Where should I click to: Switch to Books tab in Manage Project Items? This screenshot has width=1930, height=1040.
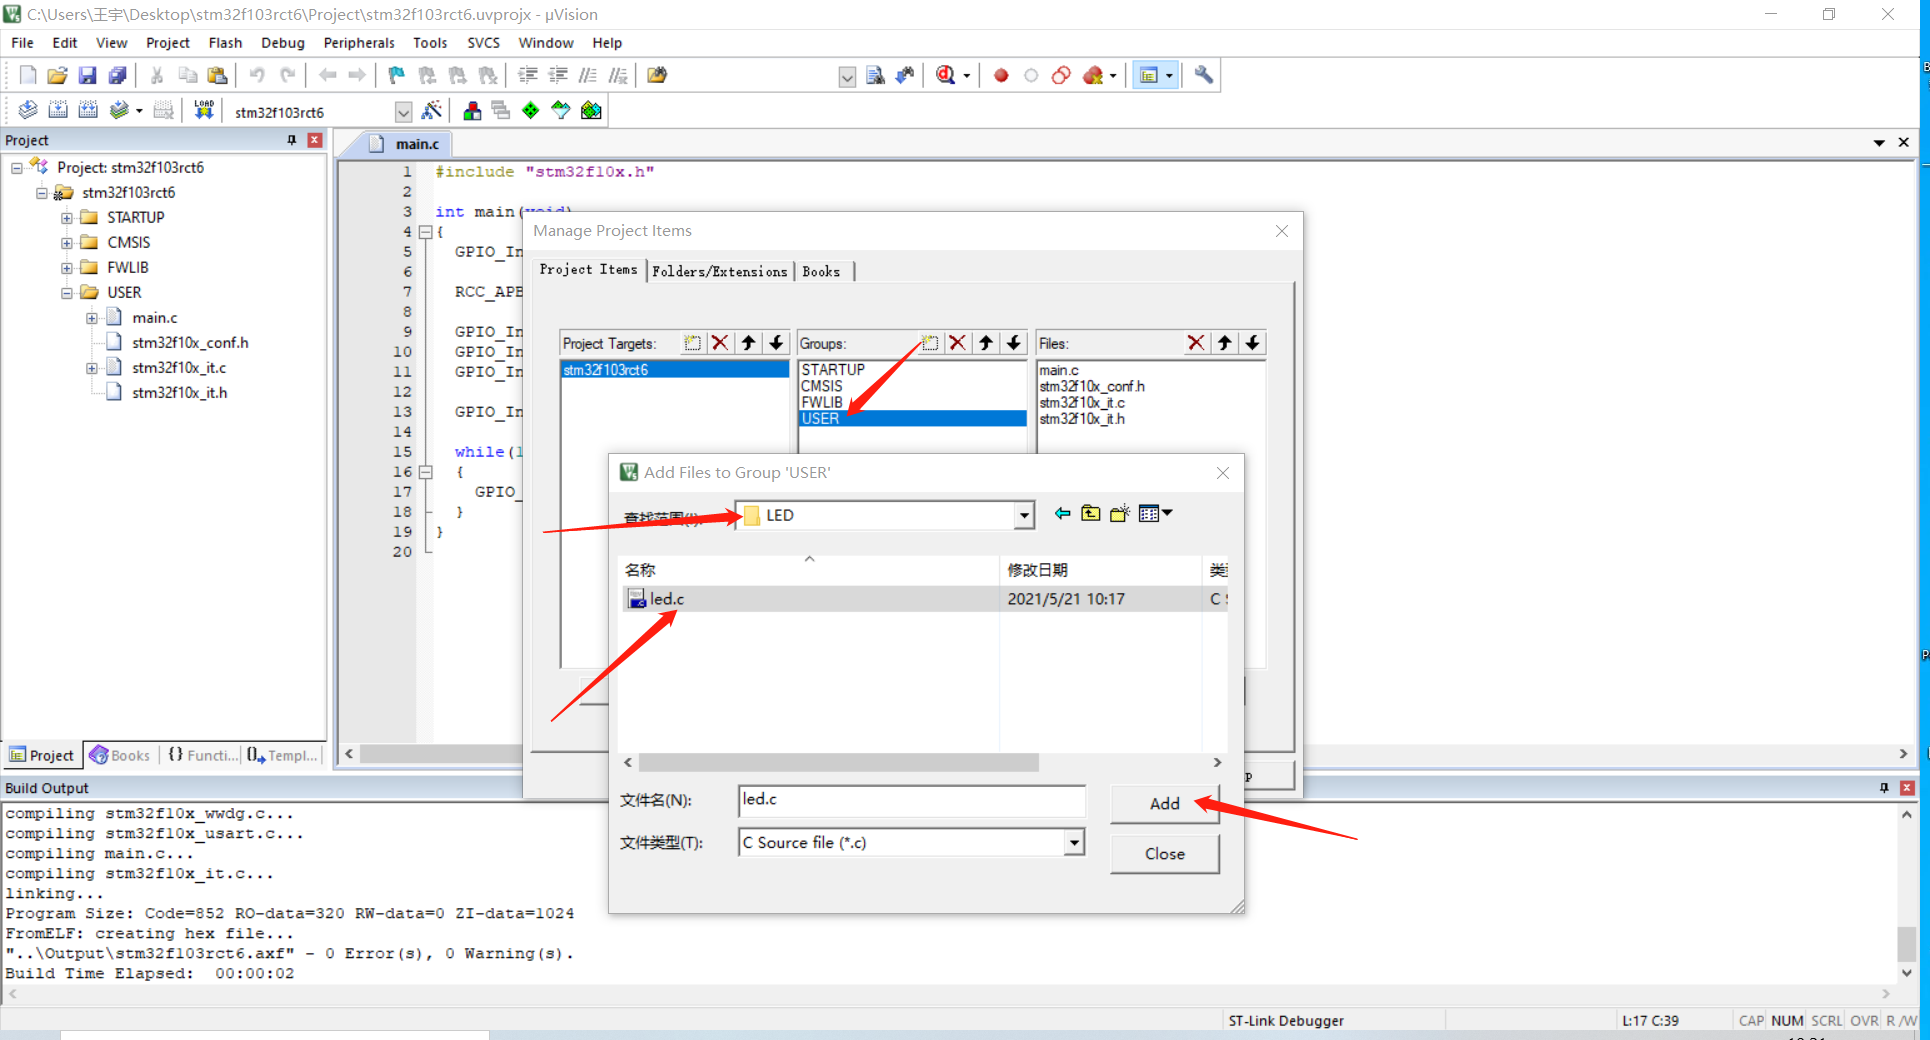point(822,271)
